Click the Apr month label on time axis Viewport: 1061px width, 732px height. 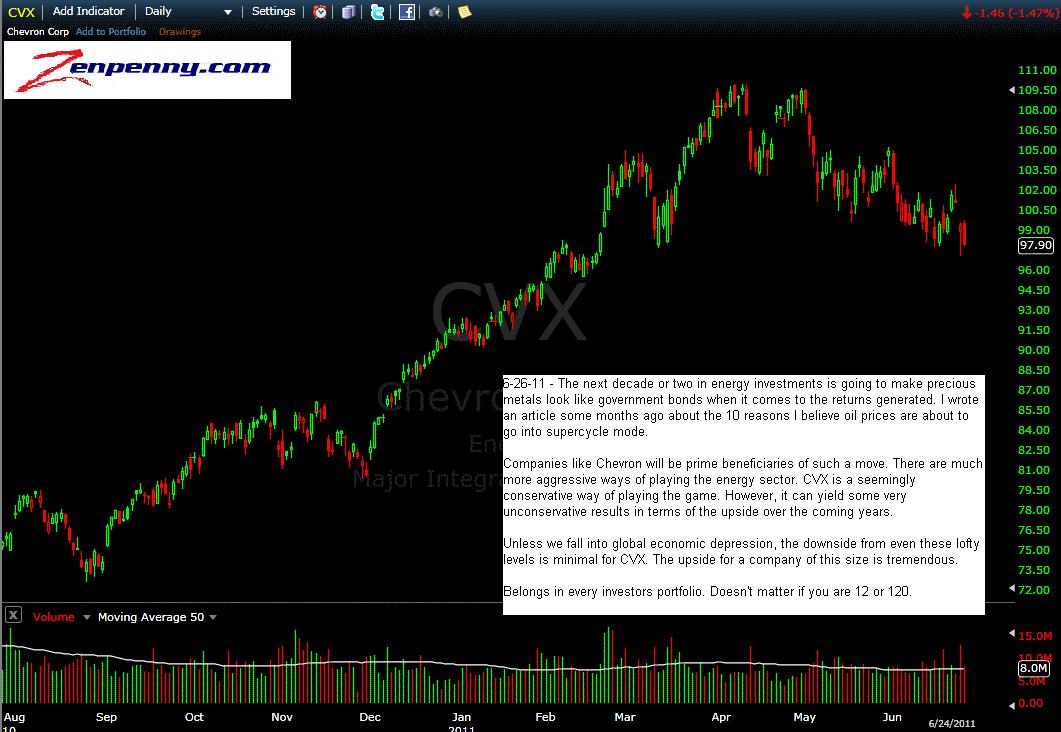pyautogui.click(x=721, y=717)
